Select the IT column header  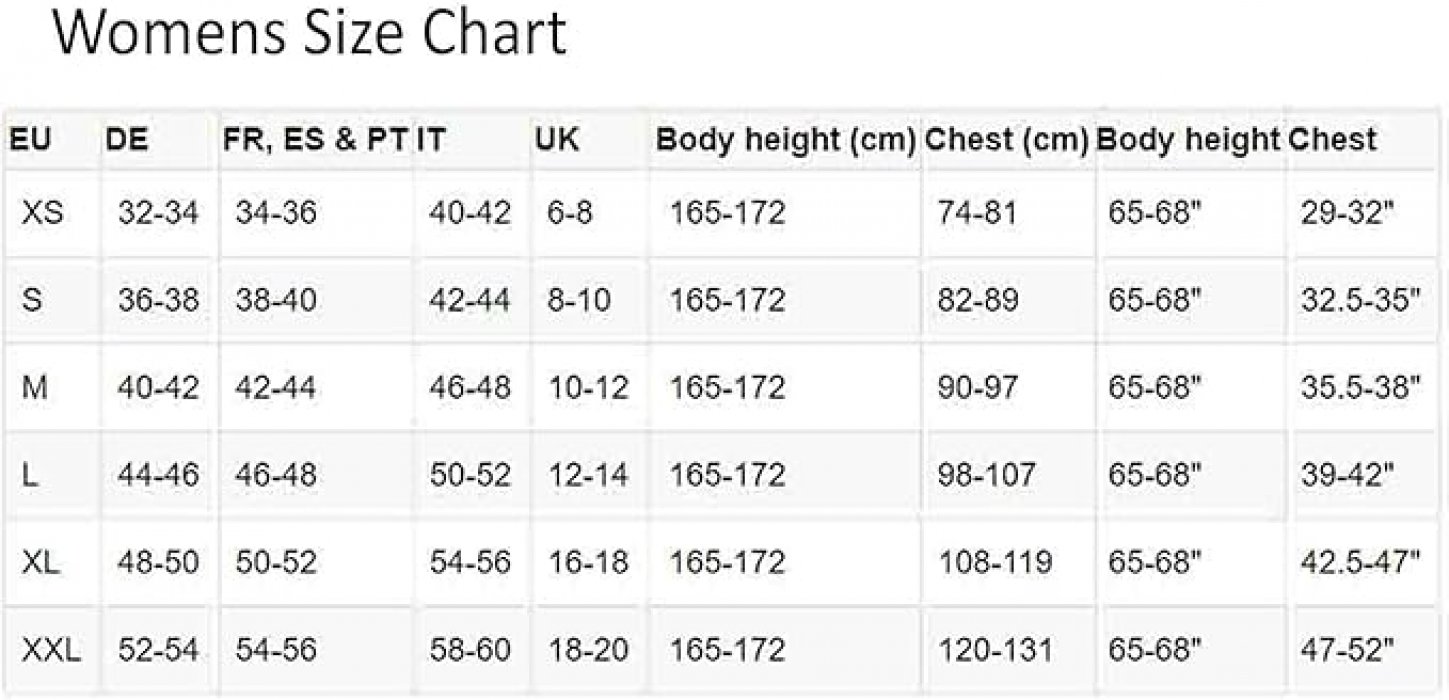tap(431, 139)
